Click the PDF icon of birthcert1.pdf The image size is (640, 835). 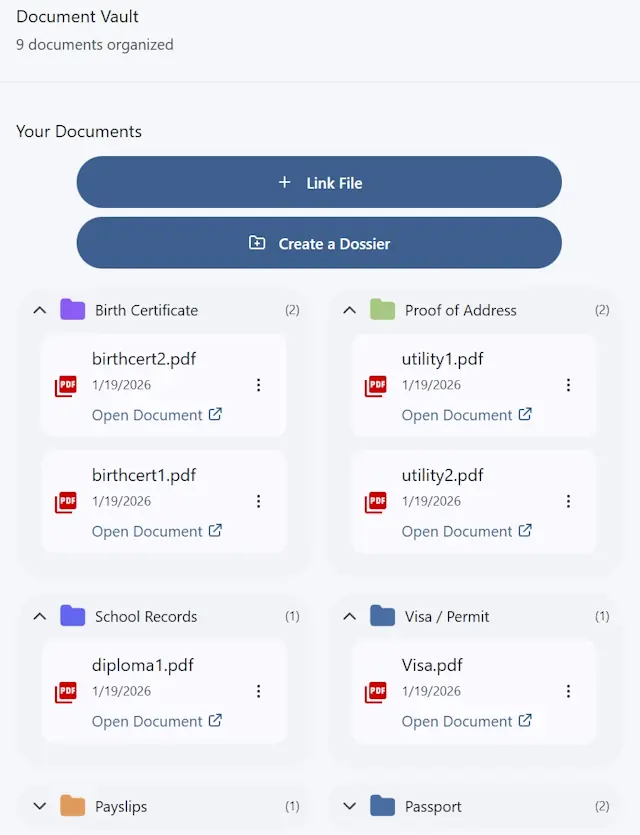[66, 502]
